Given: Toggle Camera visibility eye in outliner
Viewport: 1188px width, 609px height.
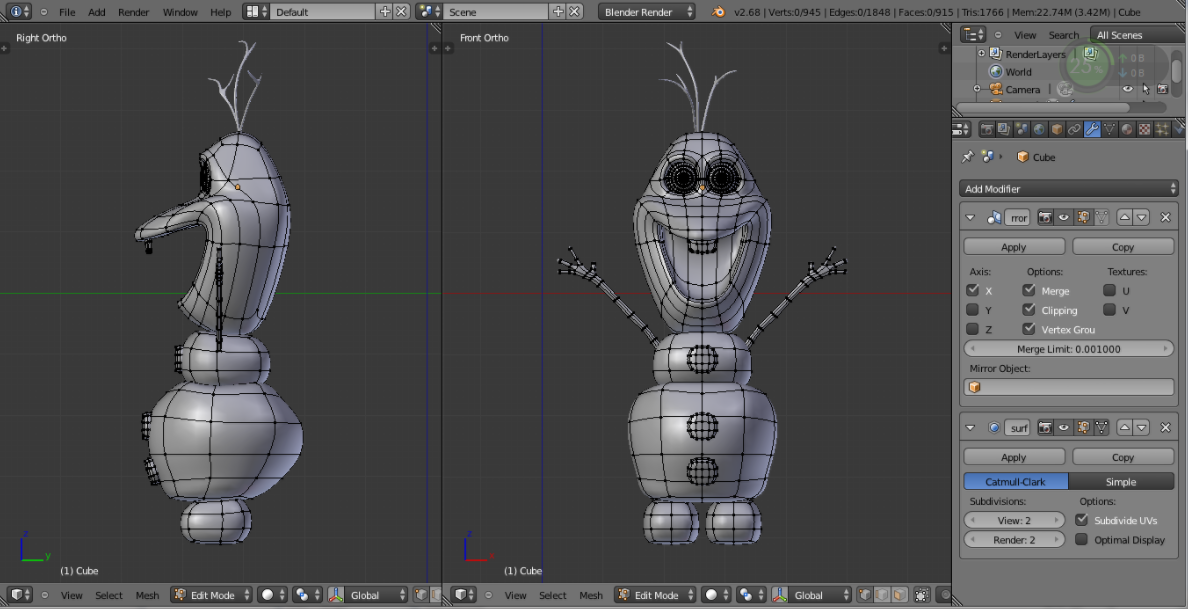Looking at the screenshot, I should 1127,89.
